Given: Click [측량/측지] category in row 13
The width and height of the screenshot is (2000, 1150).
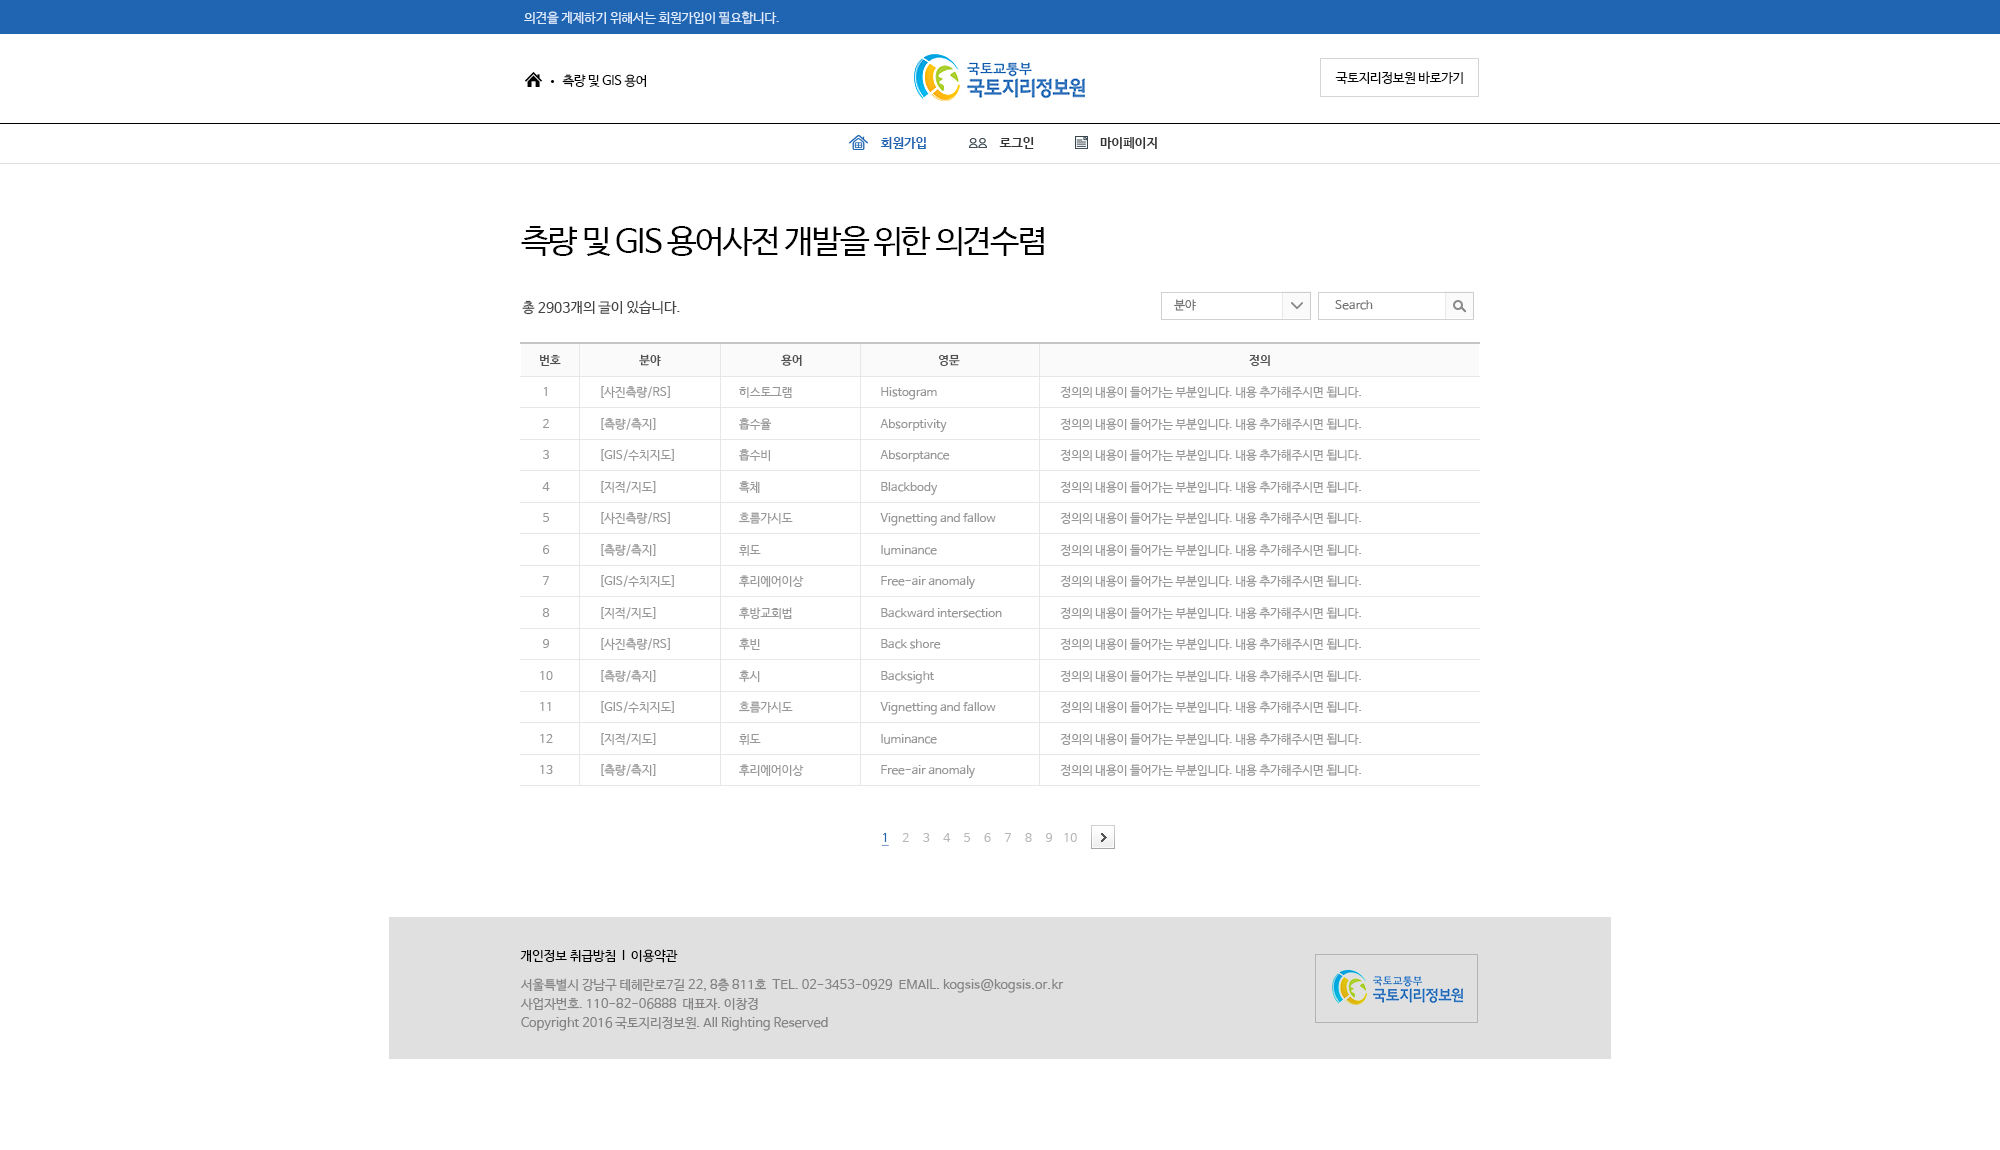Looking at the screenshot, I should click(628, 770).
